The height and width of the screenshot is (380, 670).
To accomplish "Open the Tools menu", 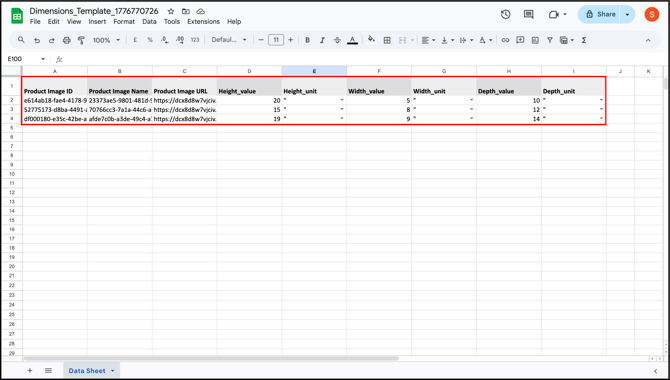I will pyautogui.click(x=172, y=21).
